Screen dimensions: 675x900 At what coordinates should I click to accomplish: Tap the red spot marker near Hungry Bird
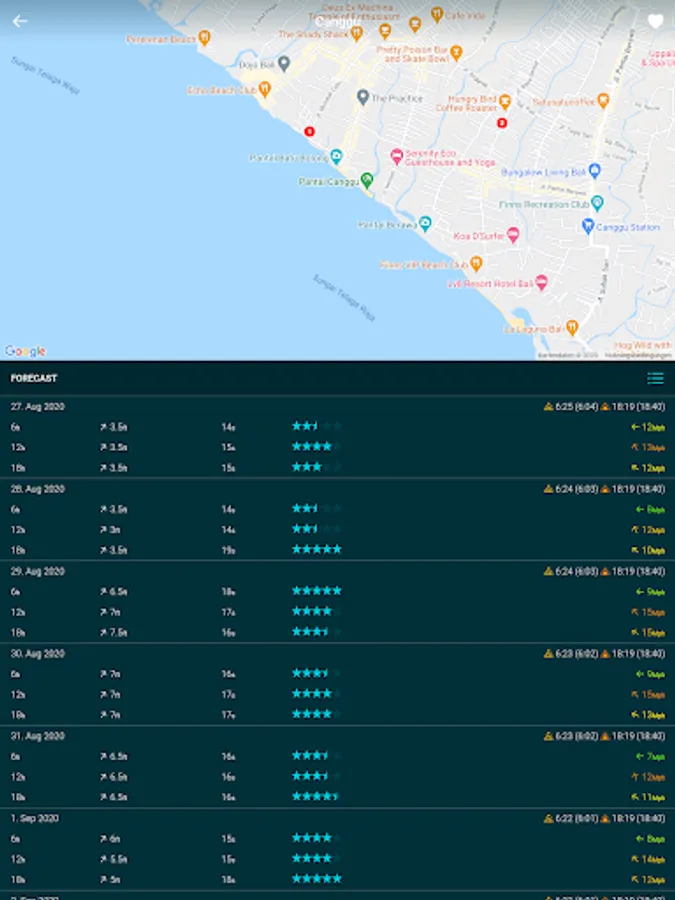point(502,122)
